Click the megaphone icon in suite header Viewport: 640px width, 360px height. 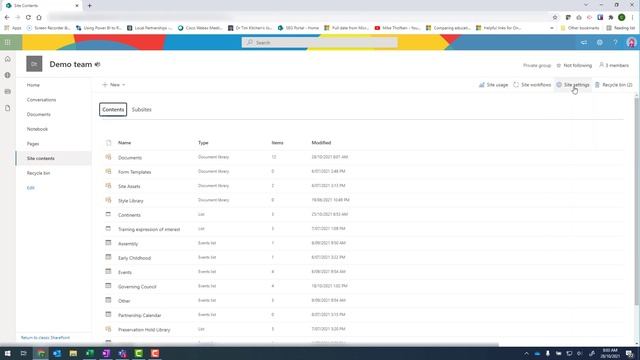coord(584,42)
